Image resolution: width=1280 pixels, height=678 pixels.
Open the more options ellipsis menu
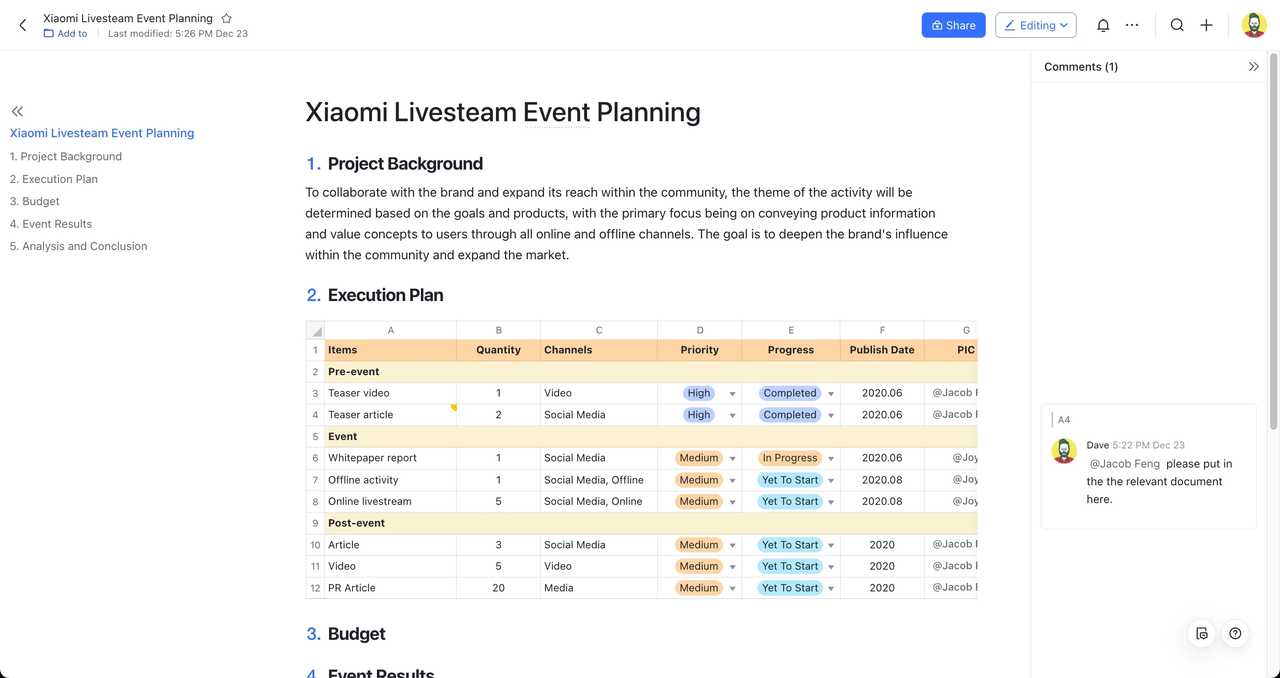coord(1133,25)
